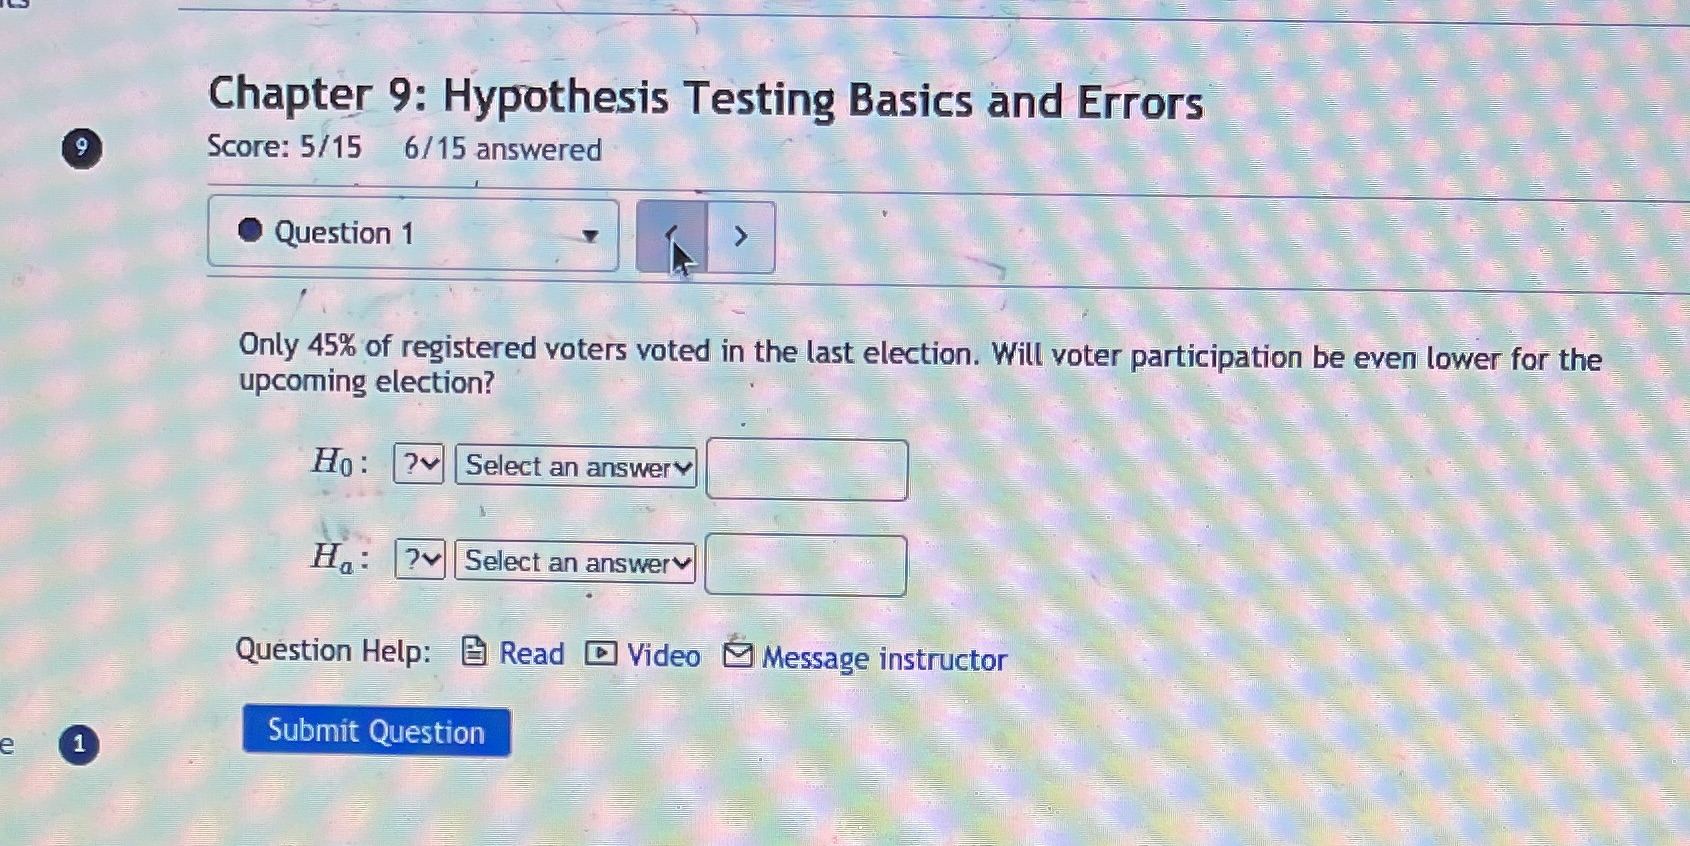1690x846 pixels.
Task: Click the filled circle beside Question 1
Action: click(249, 231)
